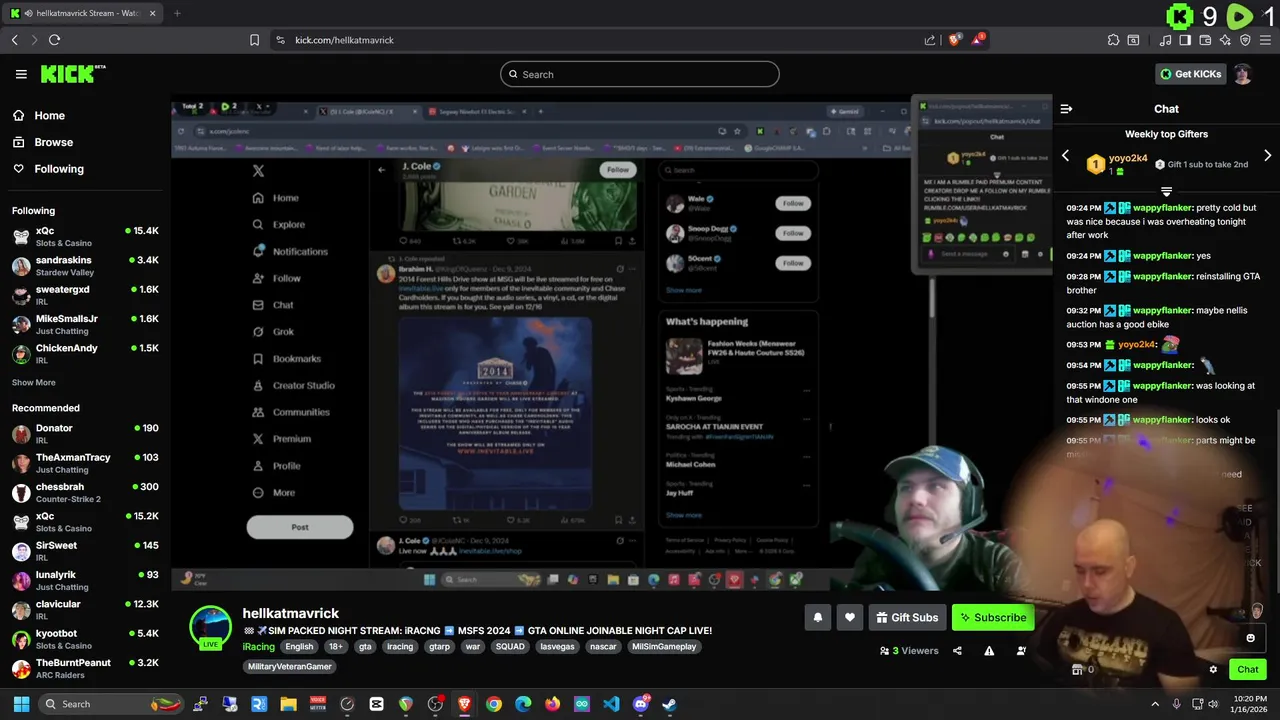Open sandraskins channel in Following
The width and height of the screenshot is (1280, 720).
coord(85,266)
